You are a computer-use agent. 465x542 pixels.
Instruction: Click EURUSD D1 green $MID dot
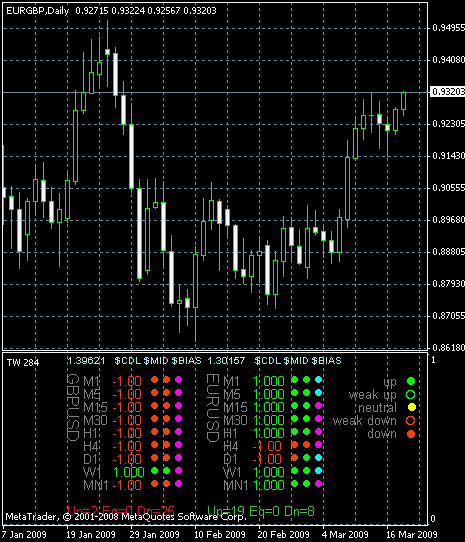[306, 457]
